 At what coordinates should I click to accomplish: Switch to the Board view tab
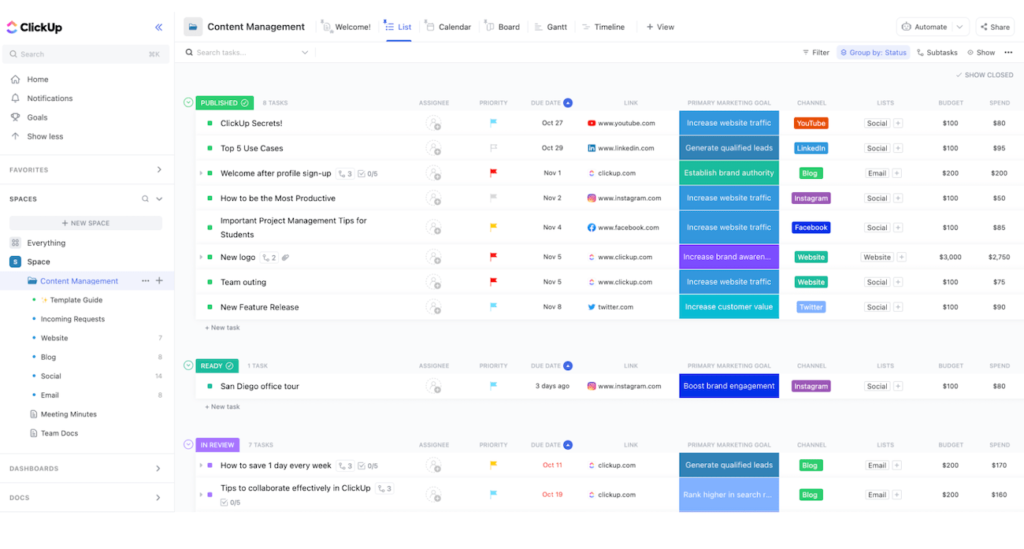point(501,27)
